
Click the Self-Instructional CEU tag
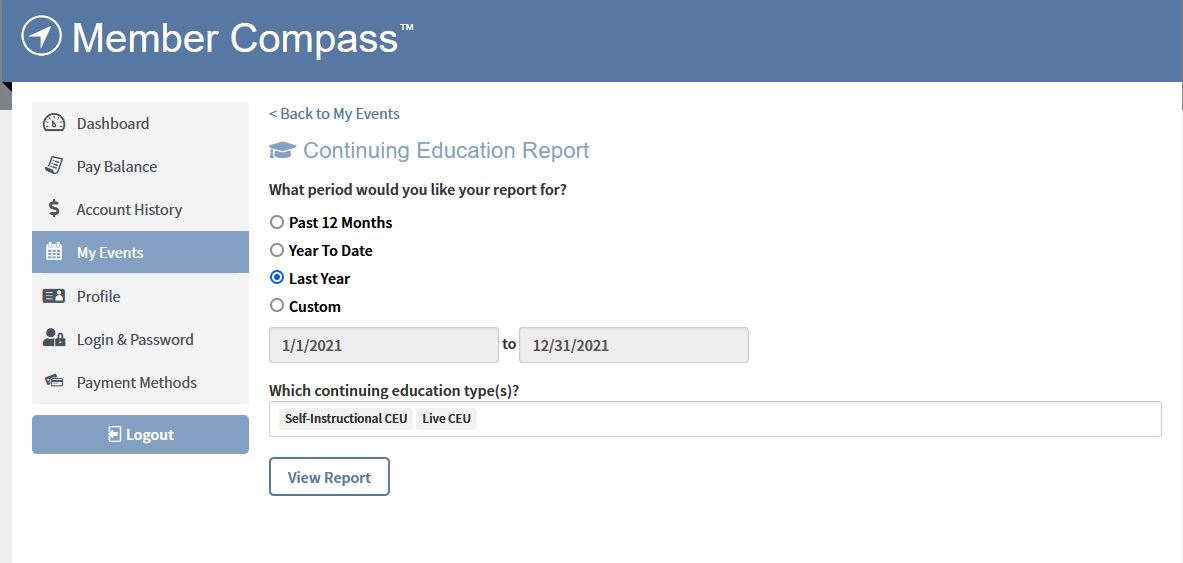tap(346, 419)
